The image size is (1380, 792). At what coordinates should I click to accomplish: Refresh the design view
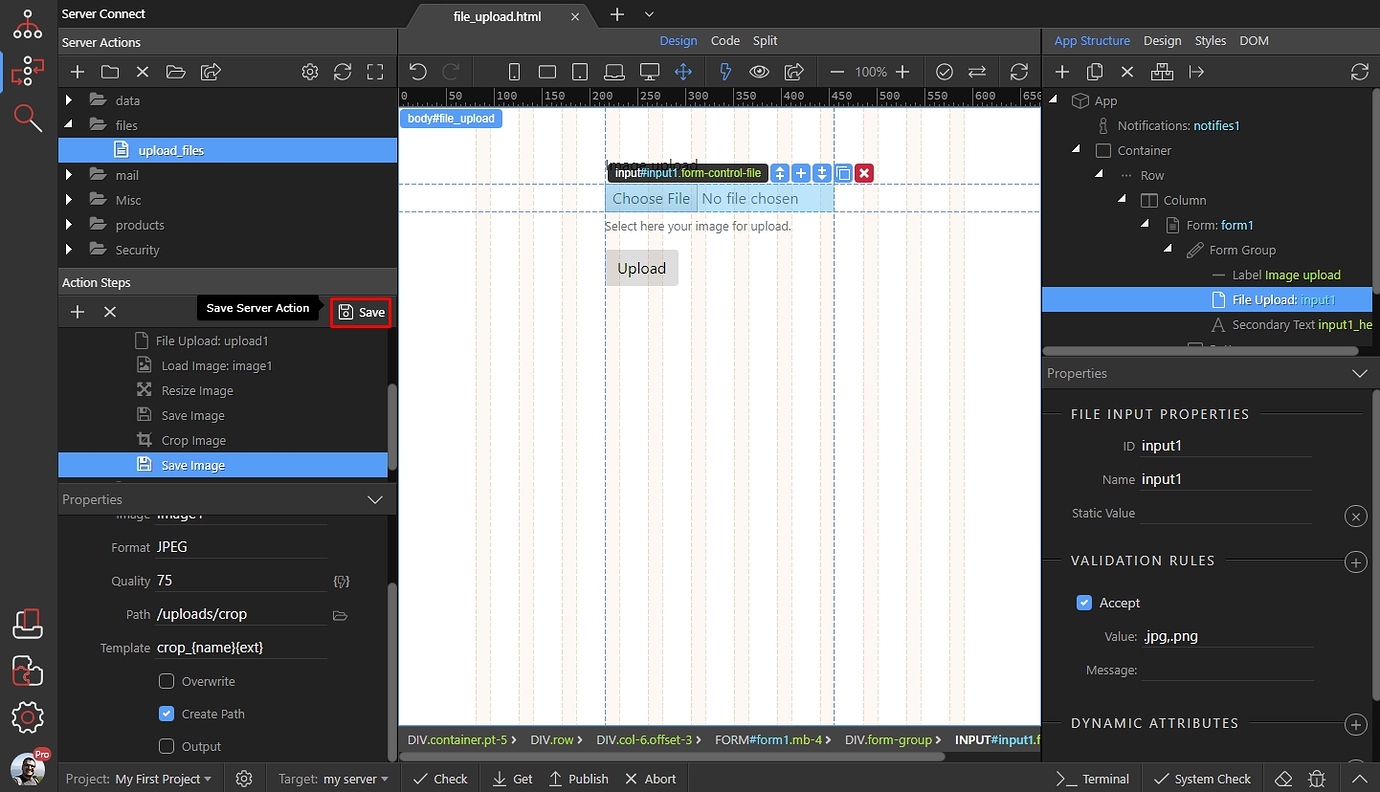[x=1019, y=72]
